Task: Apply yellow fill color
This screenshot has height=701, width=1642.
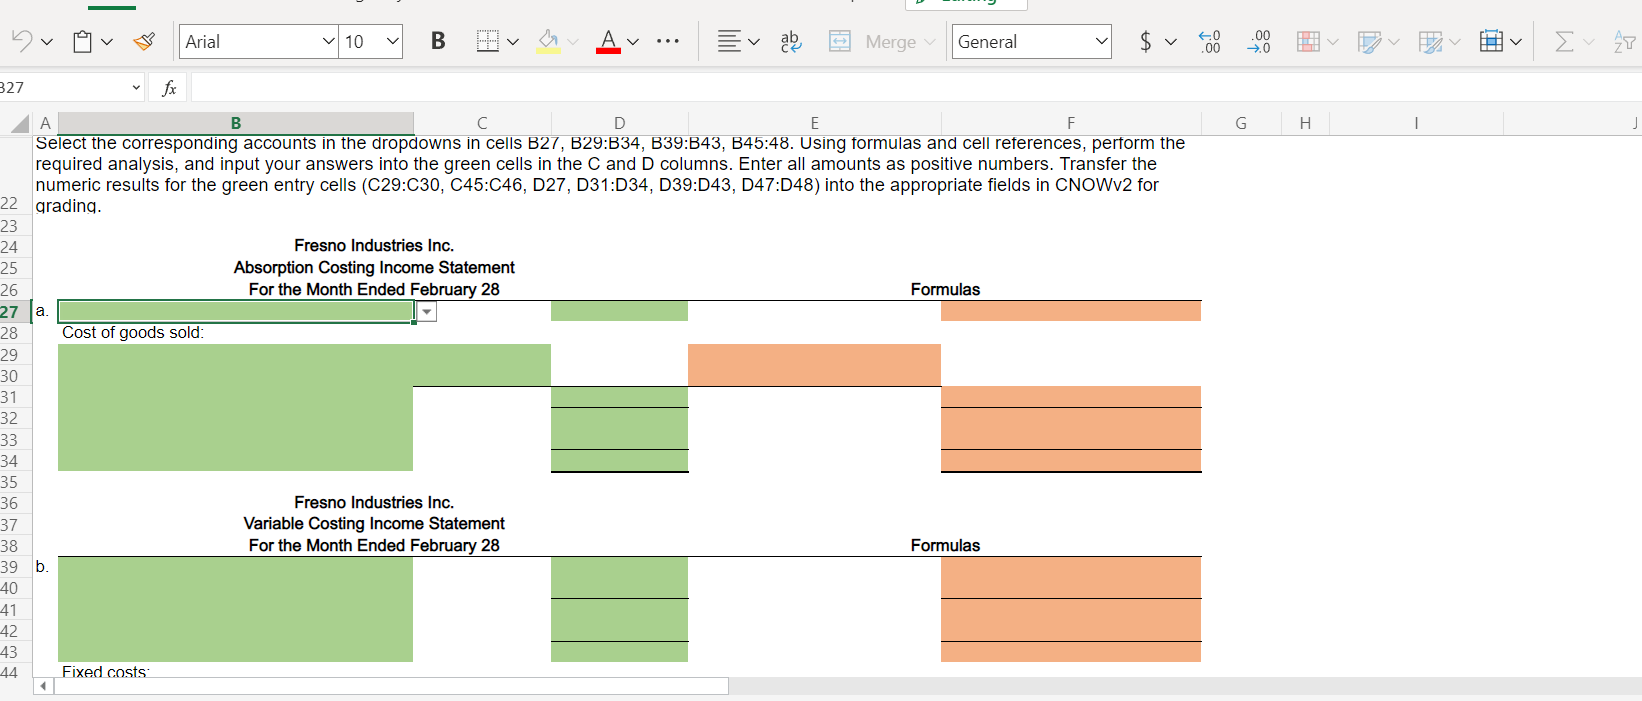Action: (x=548, y=41)
